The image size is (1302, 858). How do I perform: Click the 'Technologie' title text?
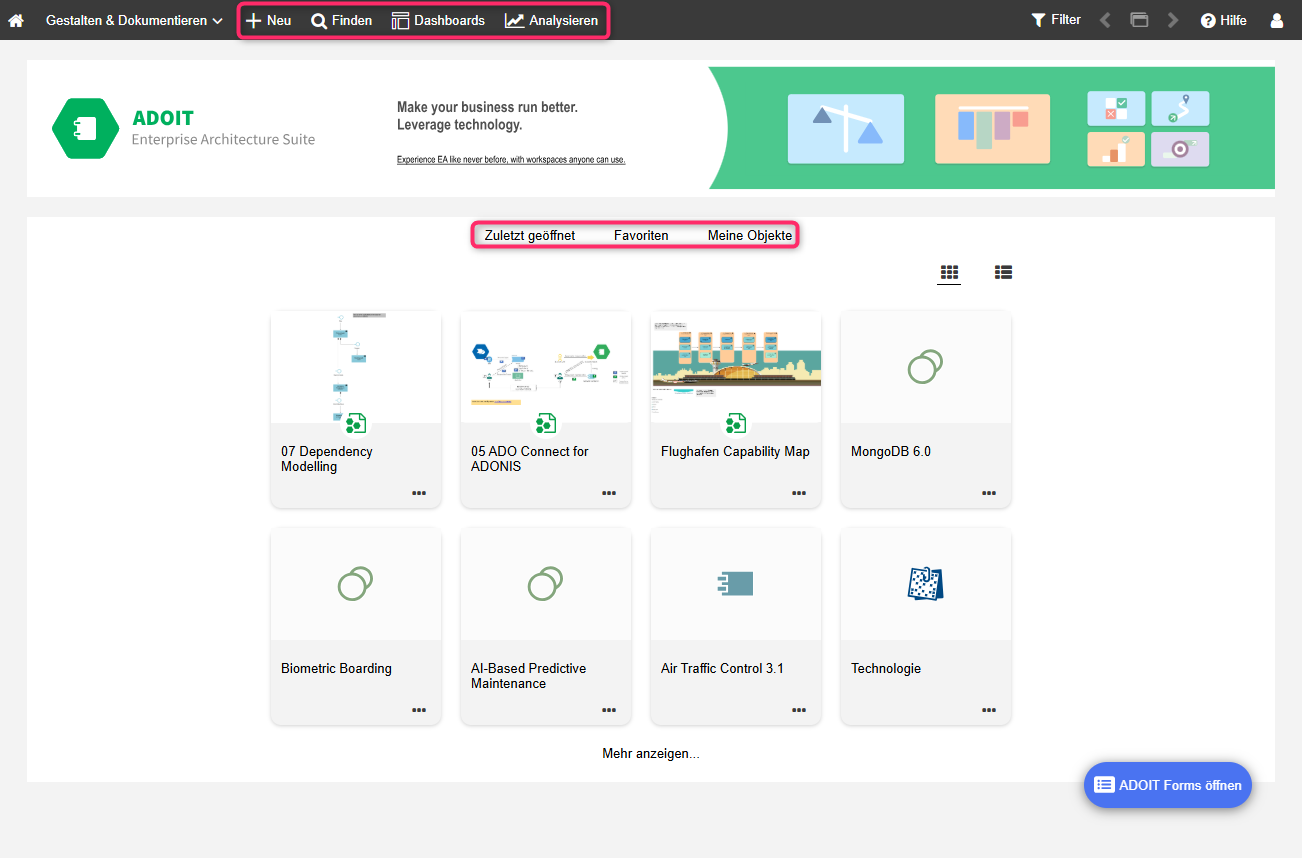point(886,669)
